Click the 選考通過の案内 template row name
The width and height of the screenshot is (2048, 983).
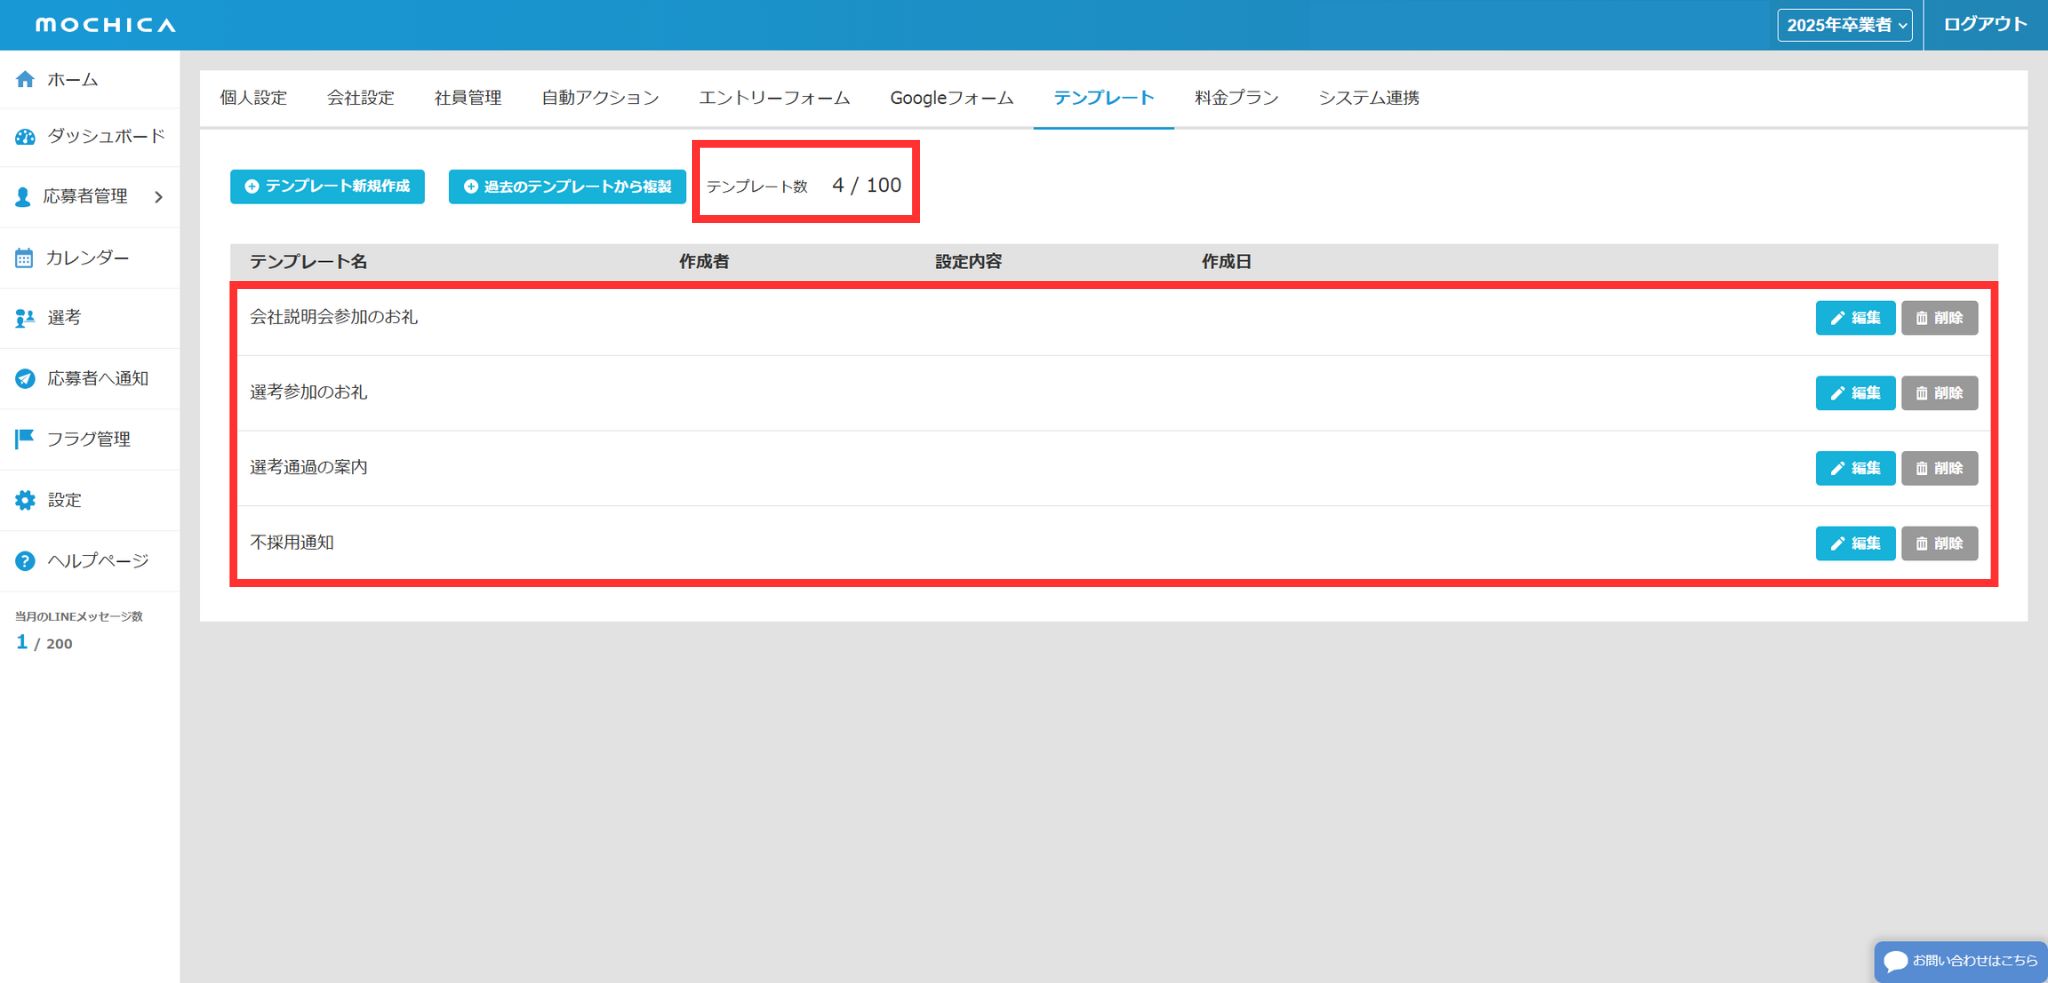pyautogui.click(x=309, y=467)
